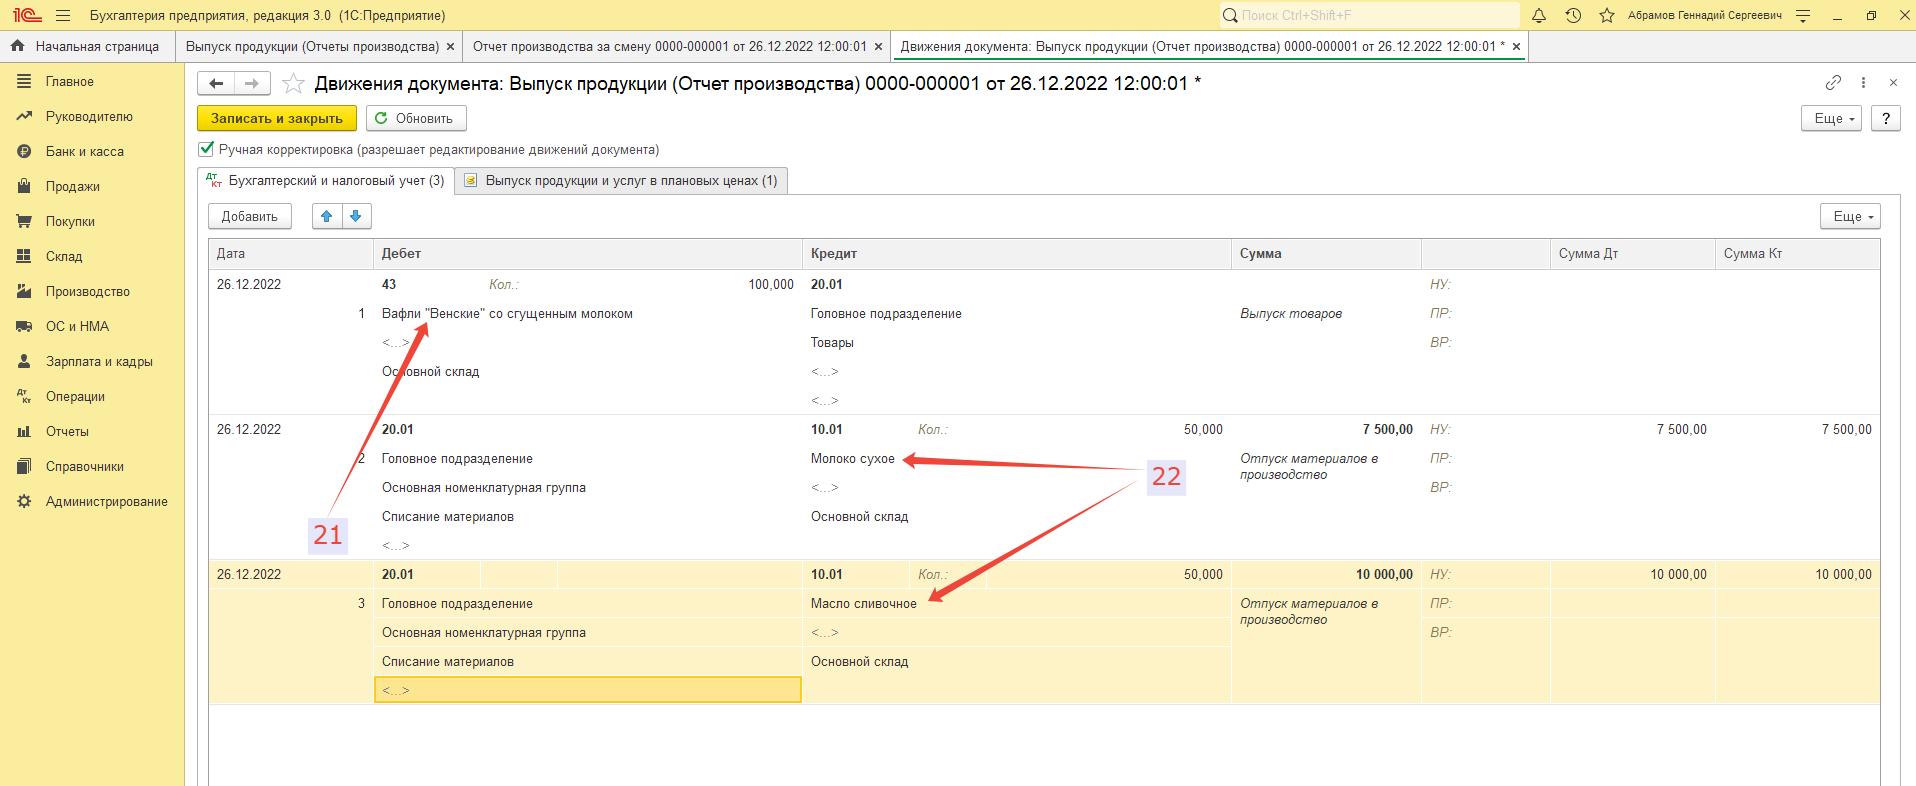
Task: Add this document to favorites star
Action: click(x=293, y=83)
